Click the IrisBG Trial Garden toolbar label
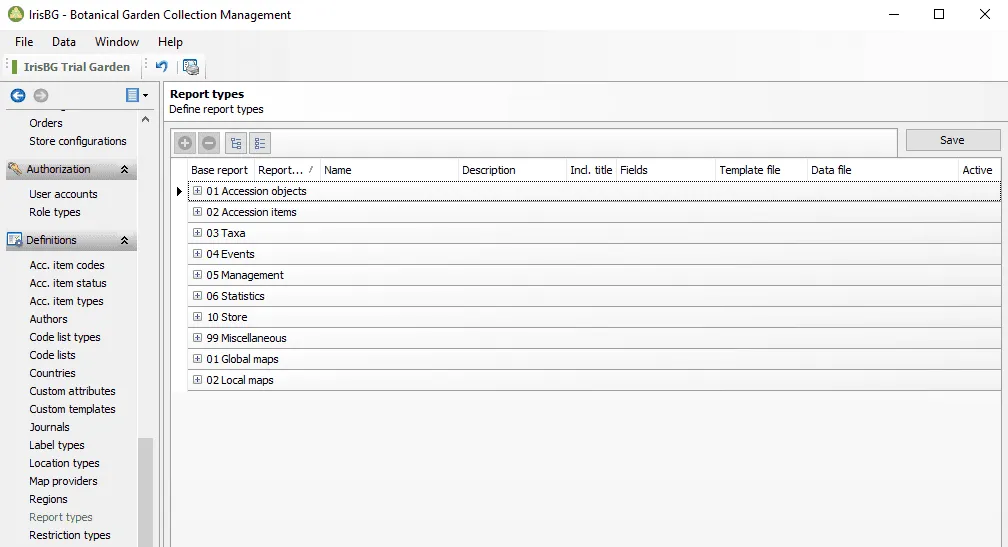This screenshot has width=1008, height=547. [76, 67]
